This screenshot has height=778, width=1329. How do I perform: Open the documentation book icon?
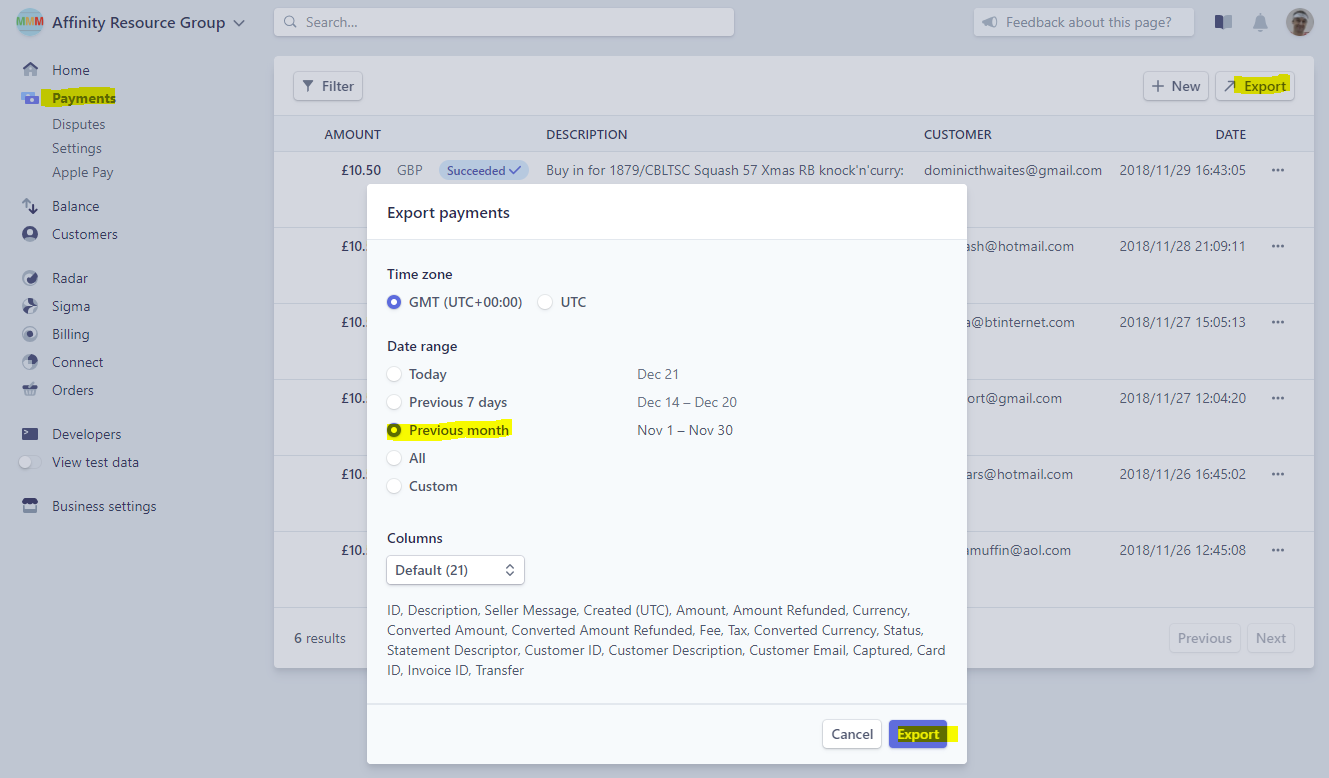click(1223, 22)
